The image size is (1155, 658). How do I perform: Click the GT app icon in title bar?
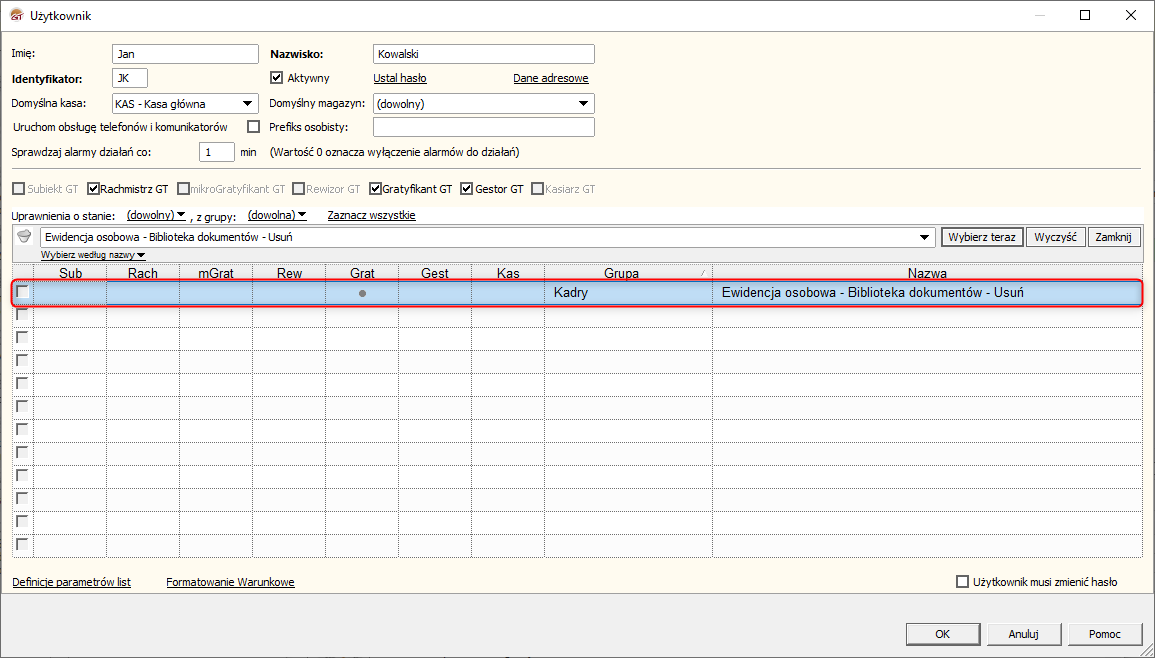point(16,15)
